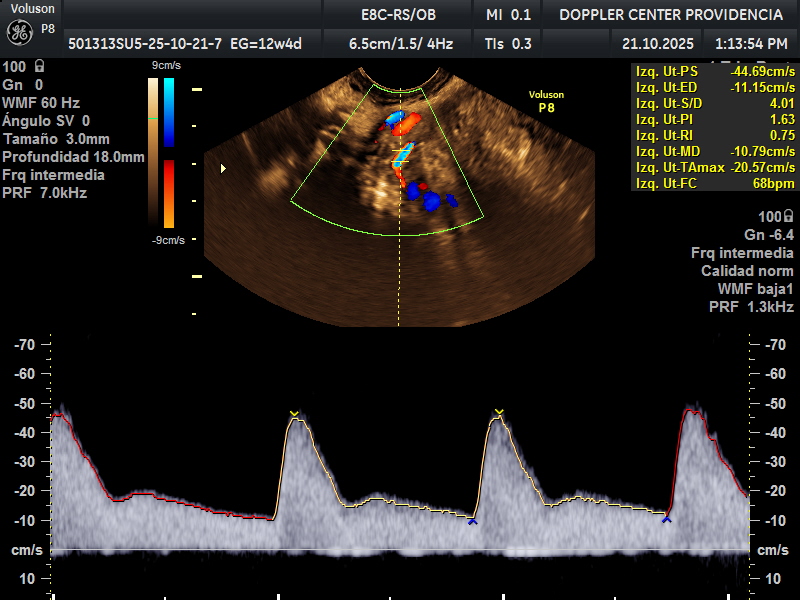Click the last blue end-diastolic marker

(x=666, y=519)
